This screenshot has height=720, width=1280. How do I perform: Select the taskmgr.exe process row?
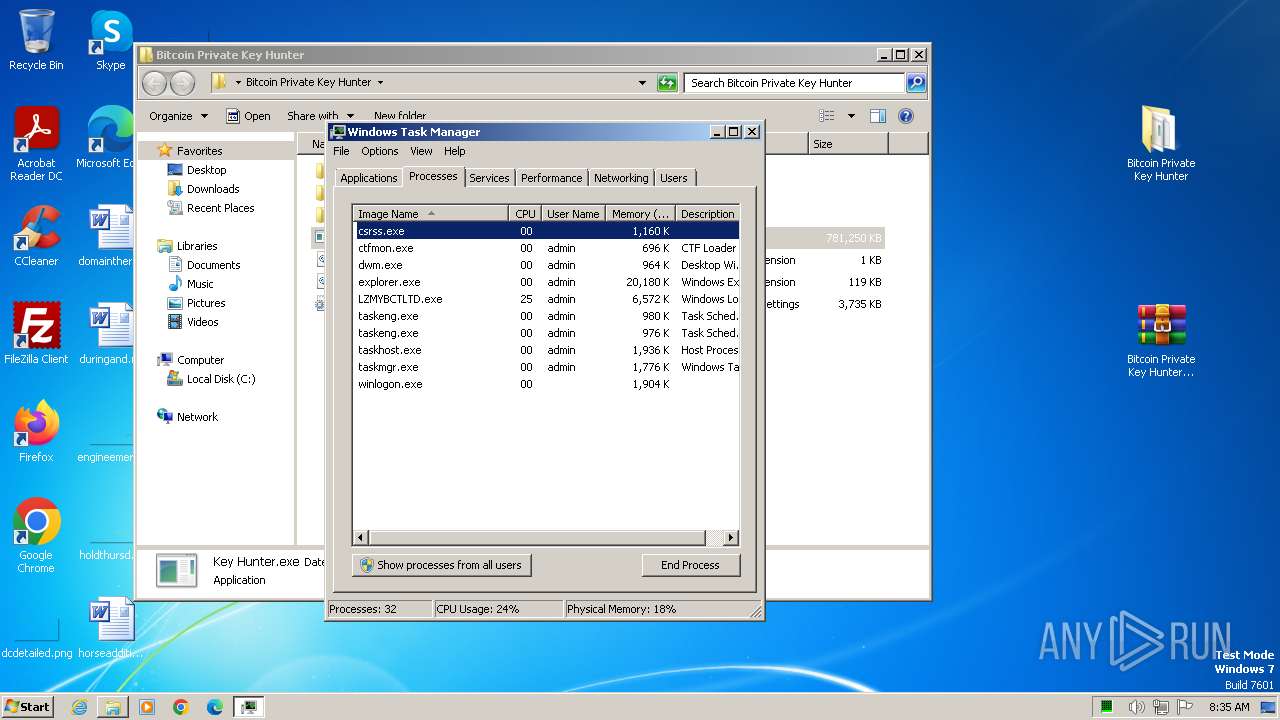[546, 367]
